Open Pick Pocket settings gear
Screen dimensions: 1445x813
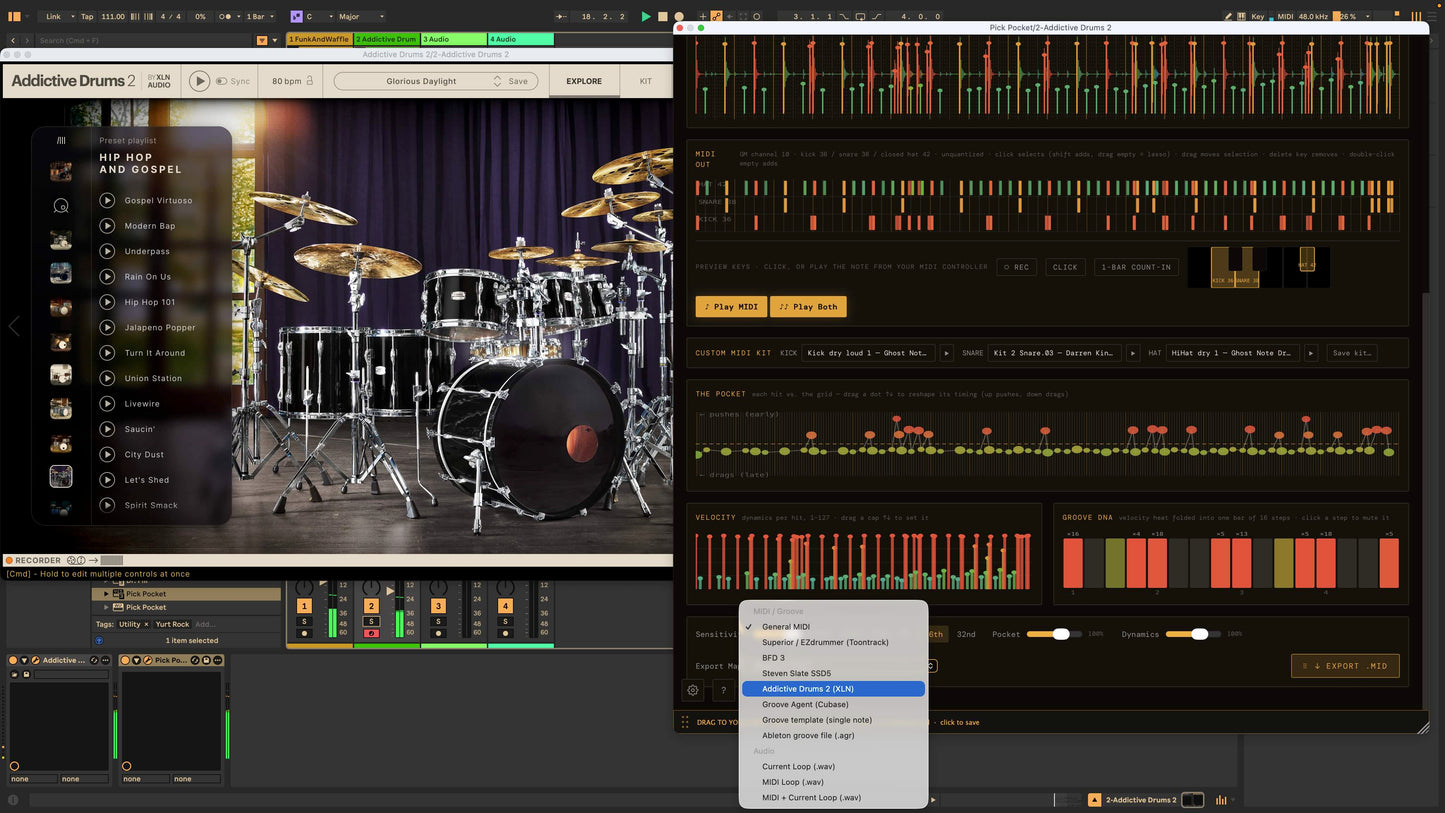tap(693, 690)
